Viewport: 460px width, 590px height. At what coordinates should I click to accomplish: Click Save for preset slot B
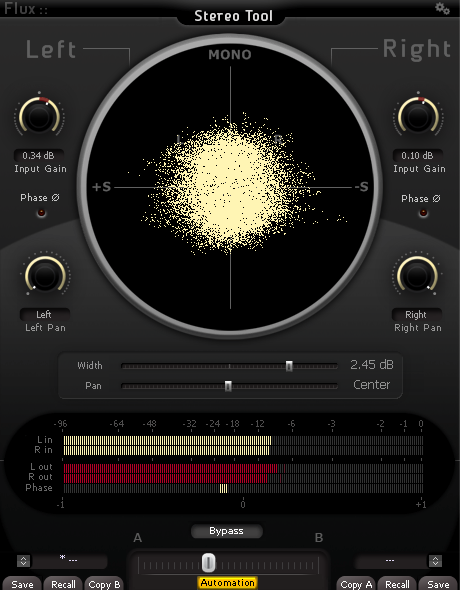coord(438,584)
